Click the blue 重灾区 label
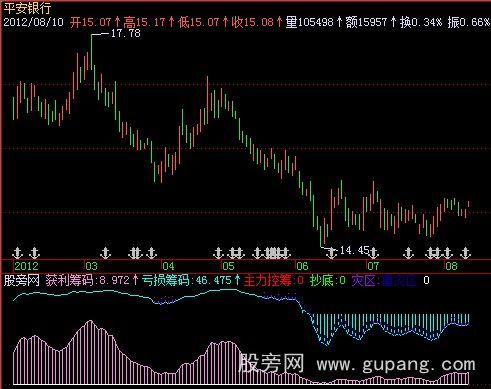Screen dimensions: 491x389 pos(399,280)
